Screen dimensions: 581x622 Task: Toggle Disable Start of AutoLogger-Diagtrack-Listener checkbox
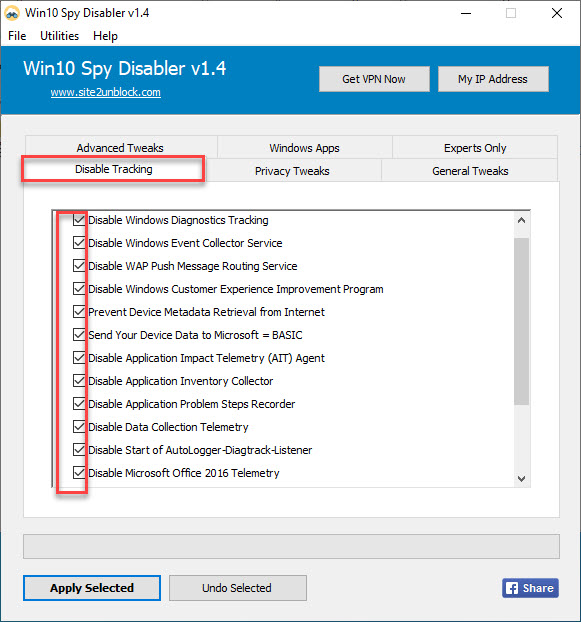(79, 450)
